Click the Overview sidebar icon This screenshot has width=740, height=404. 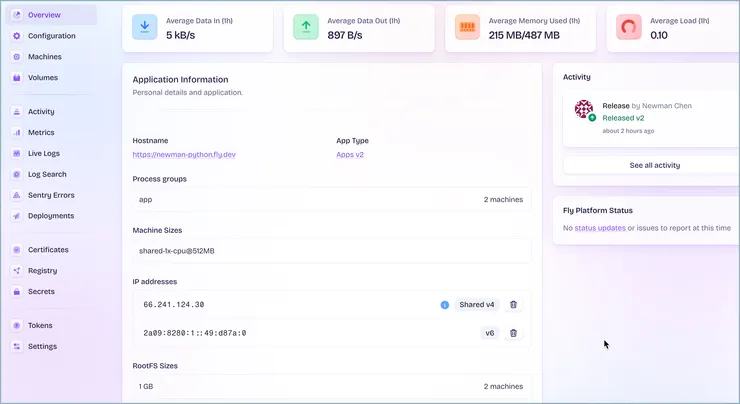click(x=17, y=15)
